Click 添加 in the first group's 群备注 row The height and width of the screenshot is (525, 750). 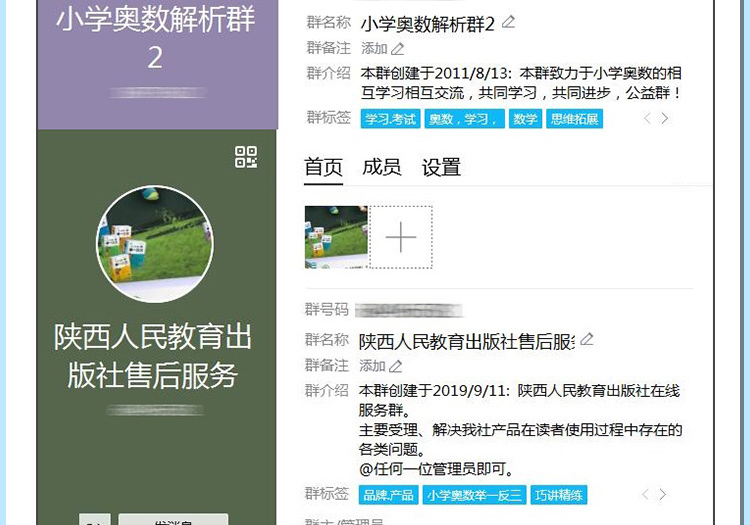374,49
